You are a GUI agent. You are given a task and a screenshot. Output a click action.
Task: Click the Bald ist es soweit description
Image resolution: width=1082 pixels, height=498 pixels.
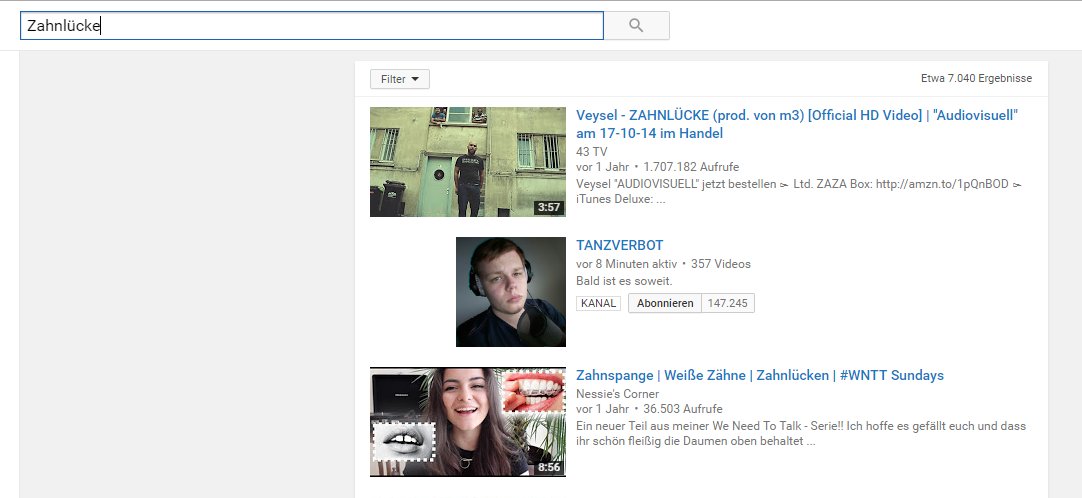tap(624, 281)
